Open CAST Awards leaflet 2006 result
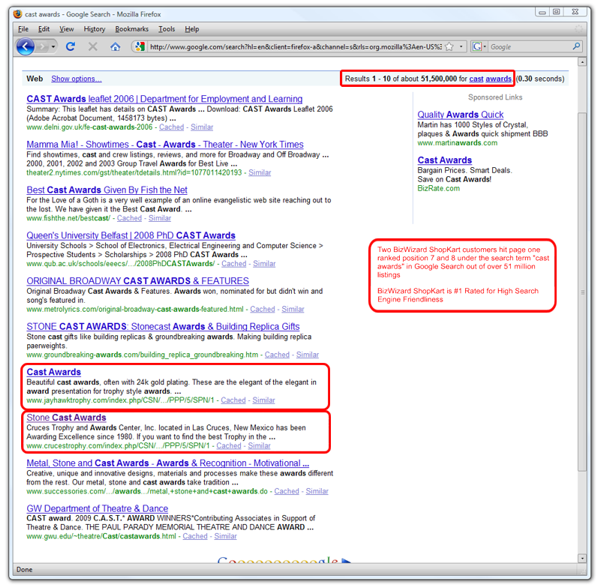 pos(165,99)
